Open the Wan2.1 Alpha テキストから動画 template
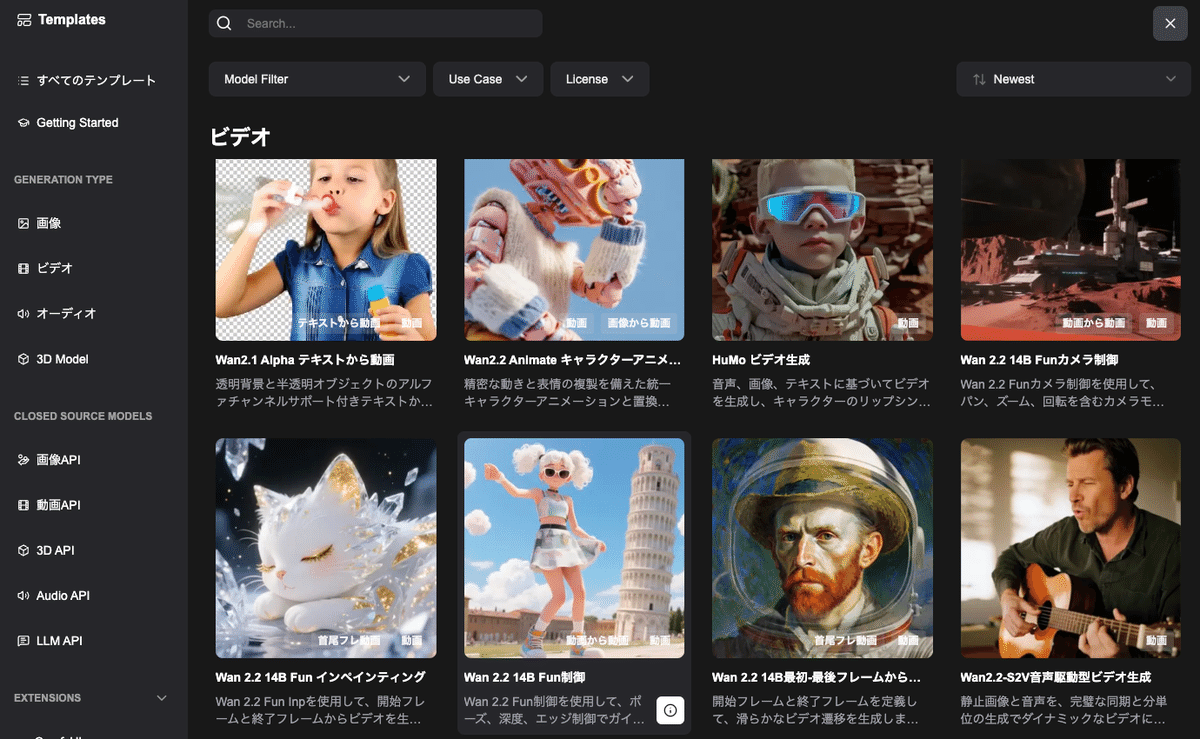Viewport: 1200px width, 739px height. pyautogui.click(x=325, y=249)
